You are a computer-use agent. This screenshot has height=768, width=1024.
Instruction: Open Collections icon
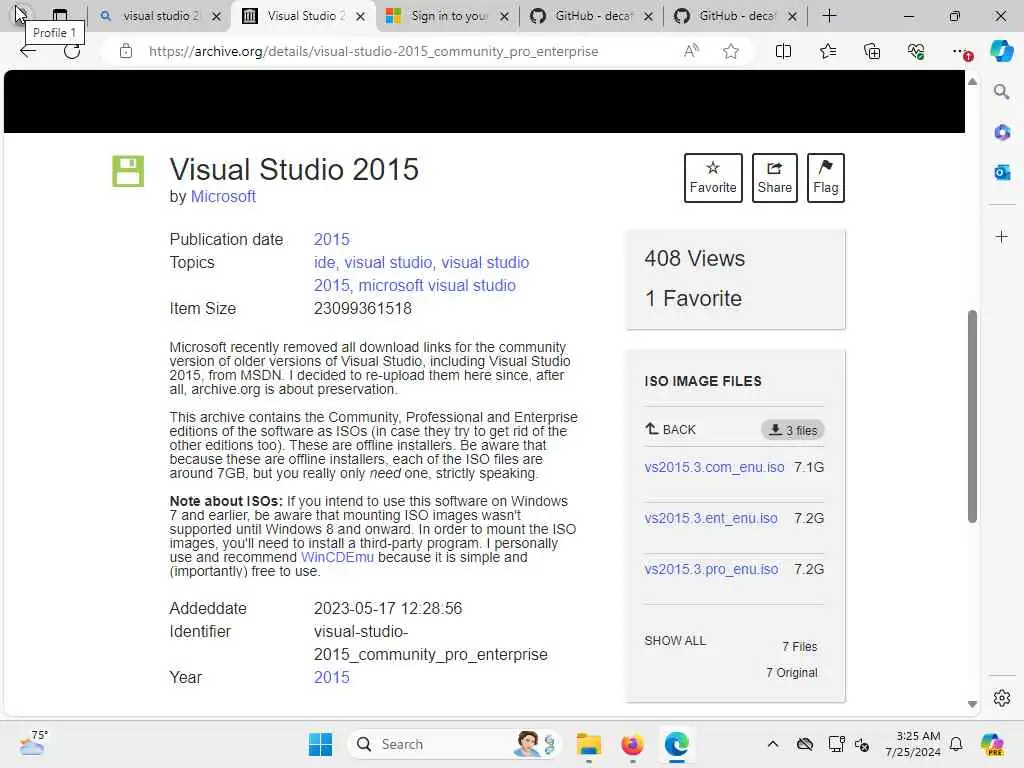point(872,51)
